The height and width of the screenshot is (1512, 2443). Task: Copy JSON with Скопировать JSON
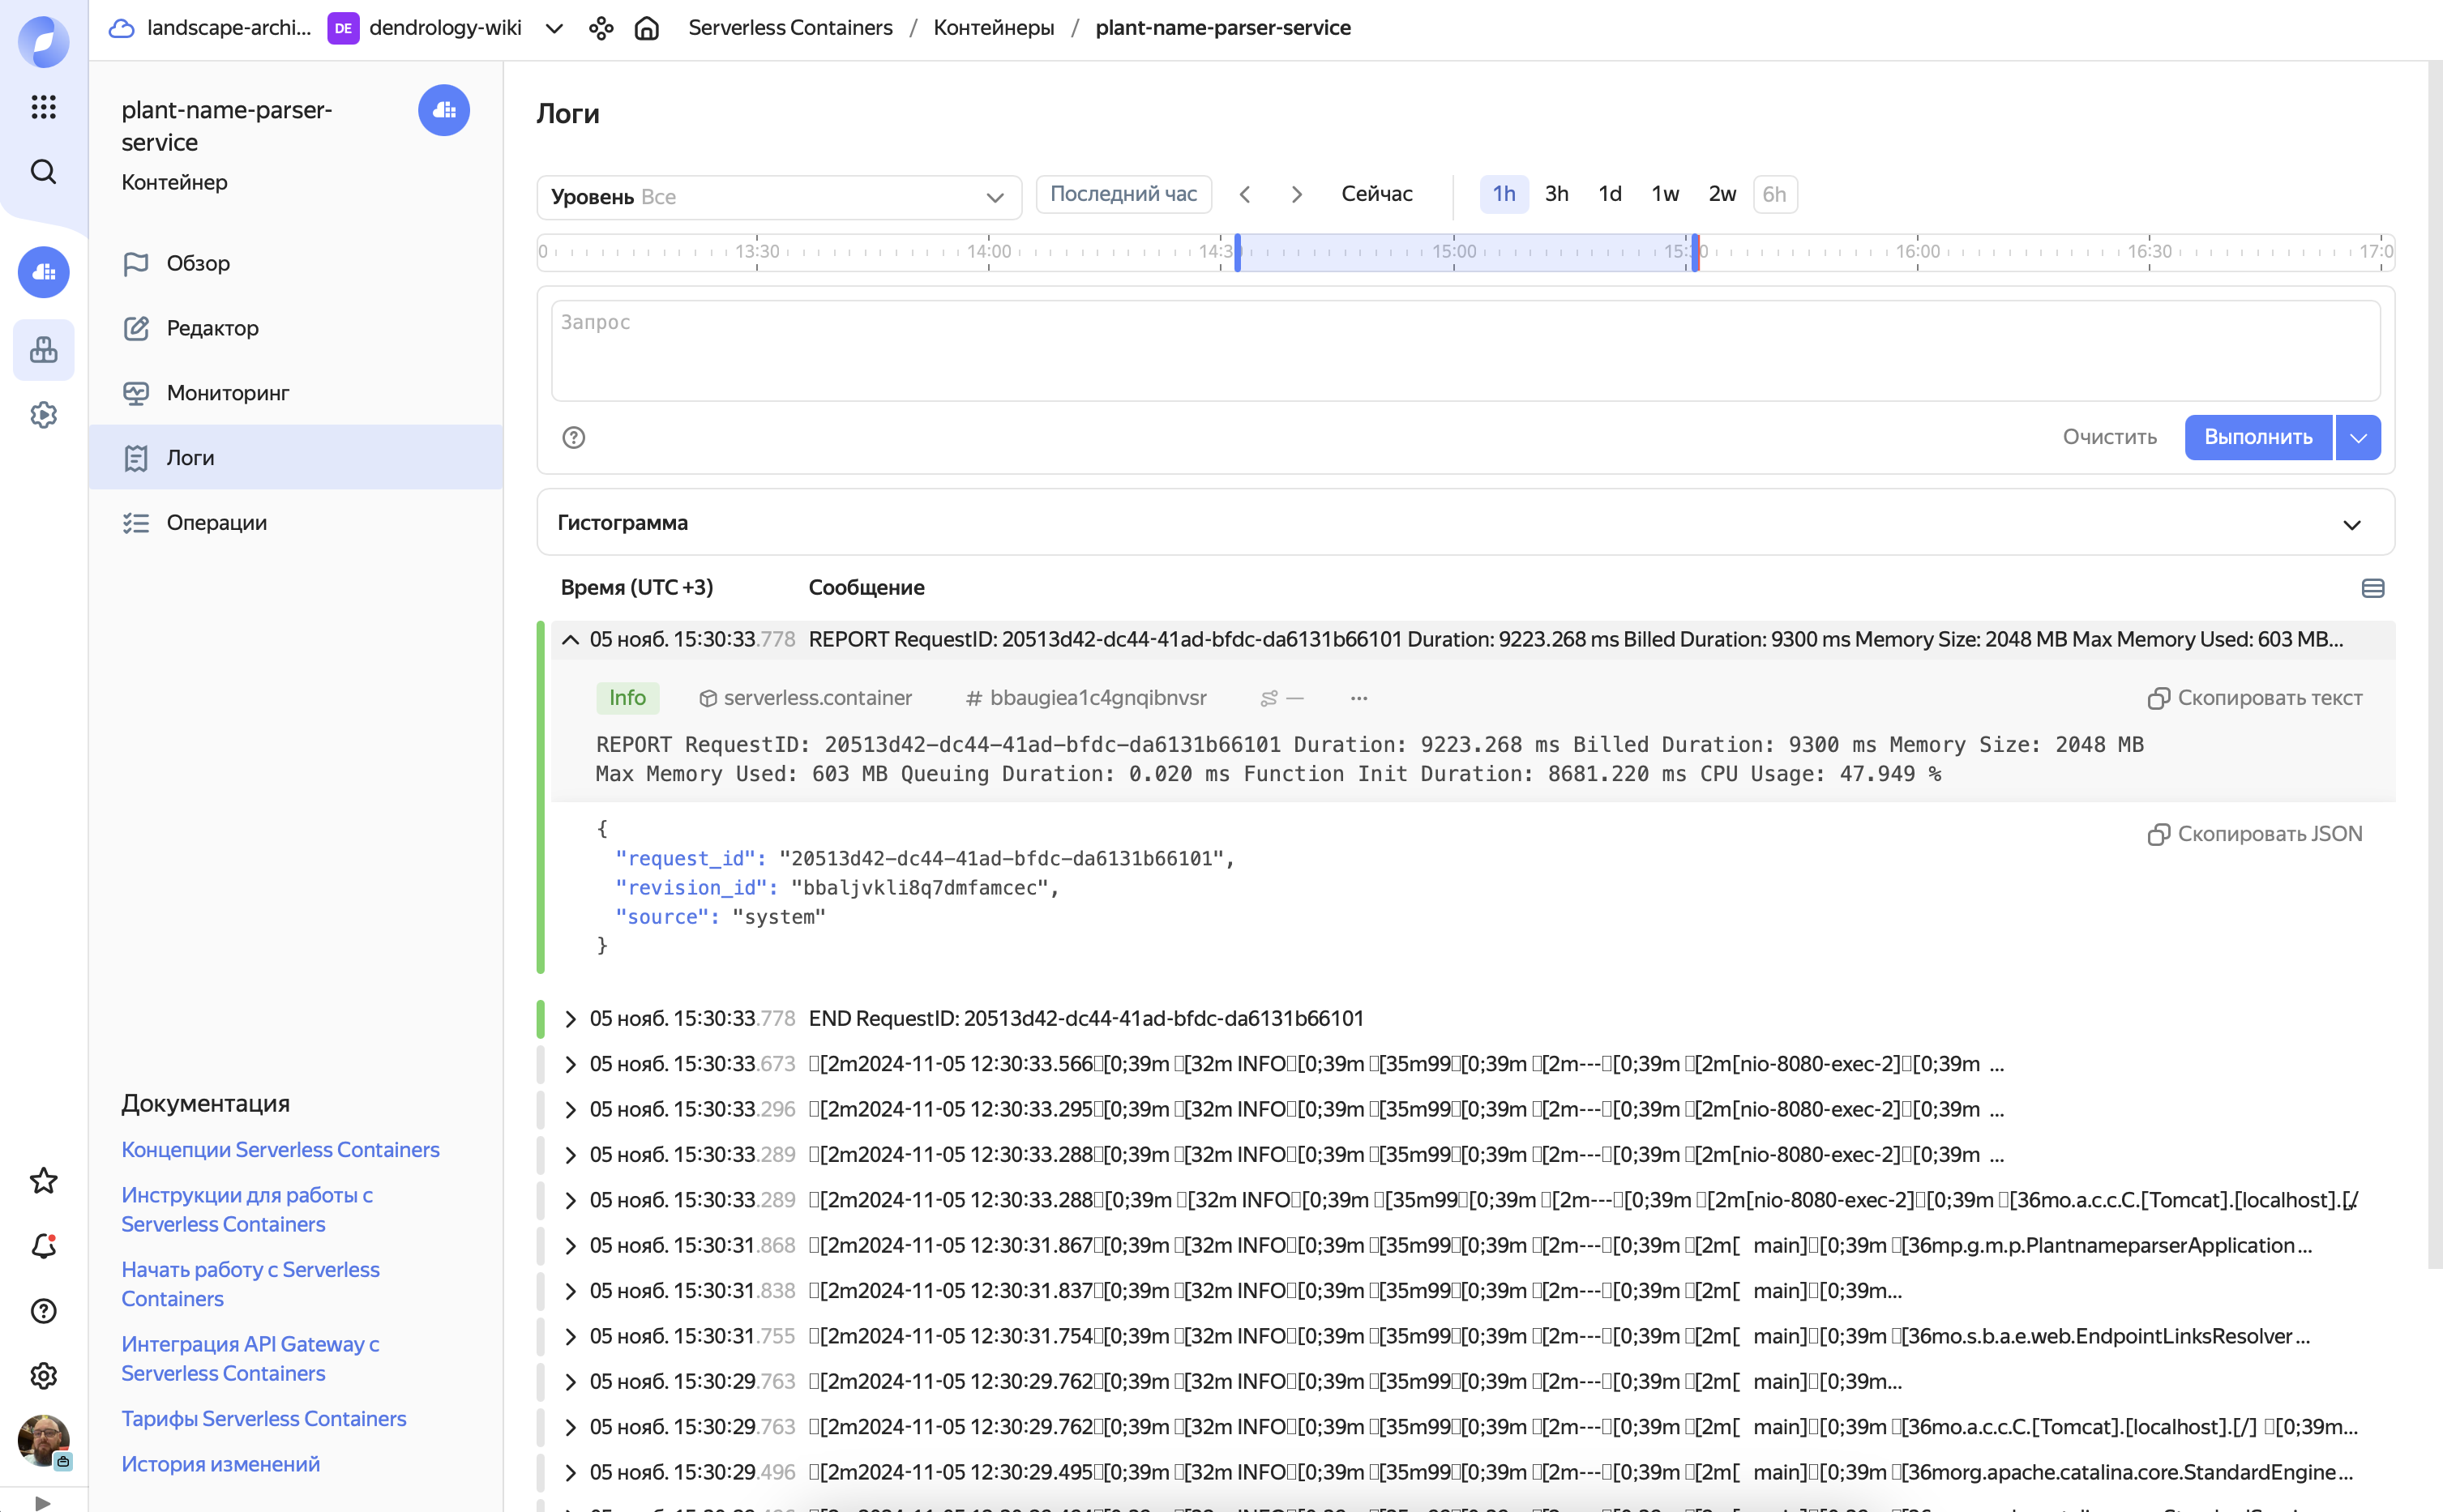tap(2255, 834)
